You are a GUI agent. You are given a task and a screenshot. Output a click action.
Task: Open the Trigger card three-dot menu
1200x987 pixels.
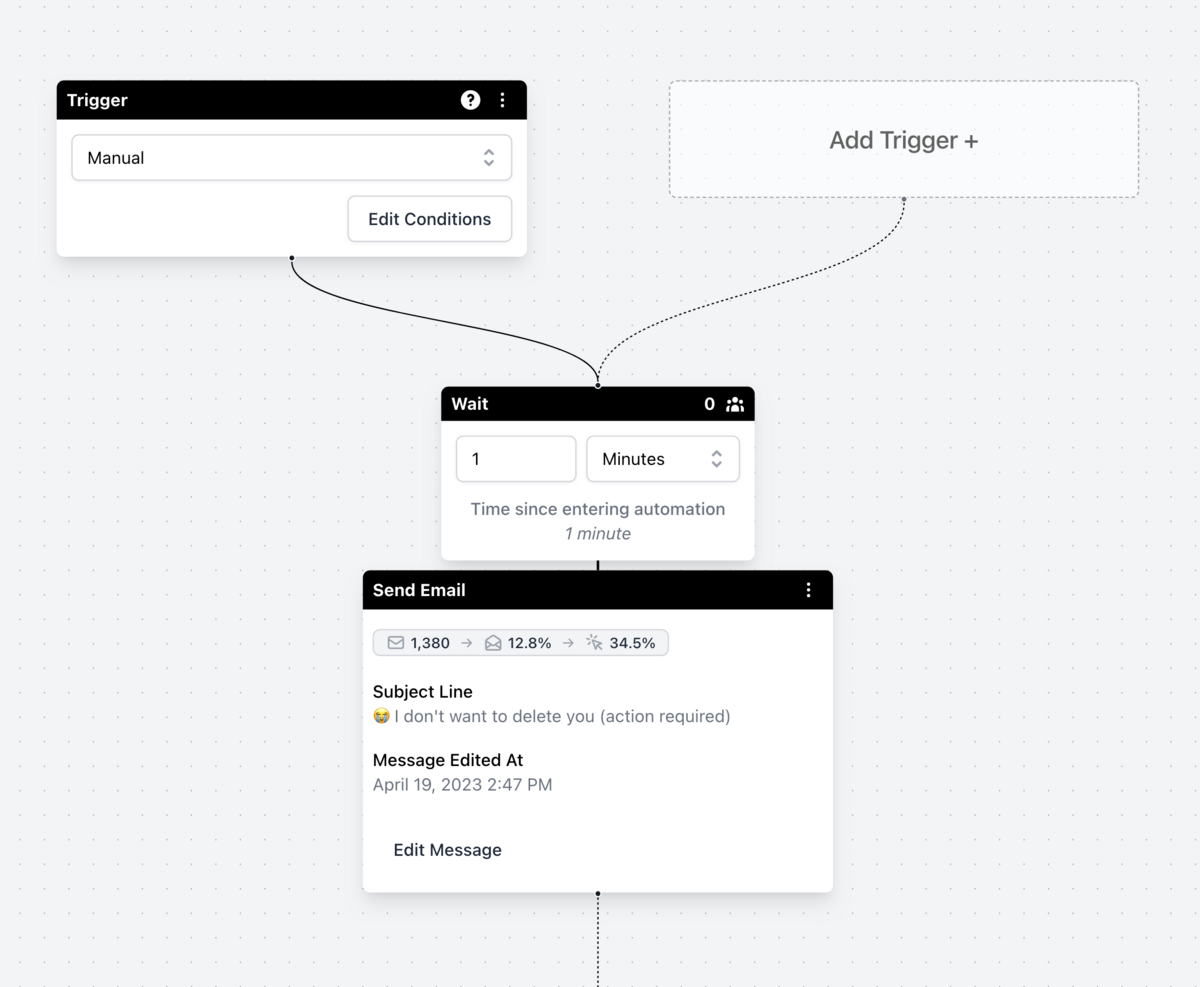pos(502,100)
